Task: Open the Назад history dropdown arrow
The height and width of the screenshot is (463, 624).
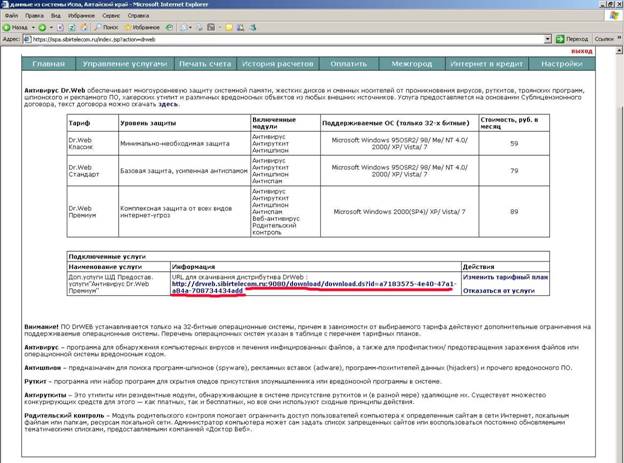Action: click(x=33, y=27)
